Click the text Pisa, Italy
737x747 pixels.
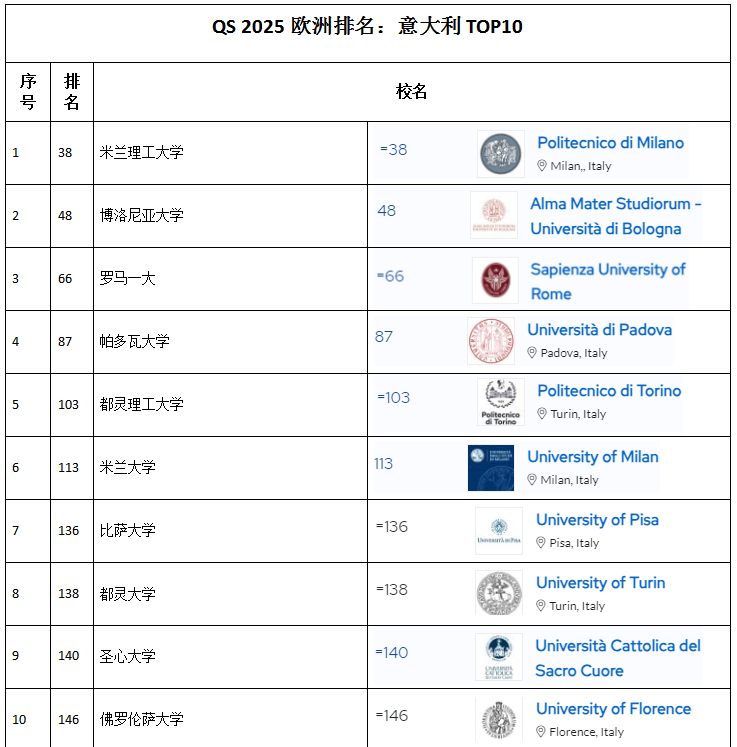tap(574, 543)
